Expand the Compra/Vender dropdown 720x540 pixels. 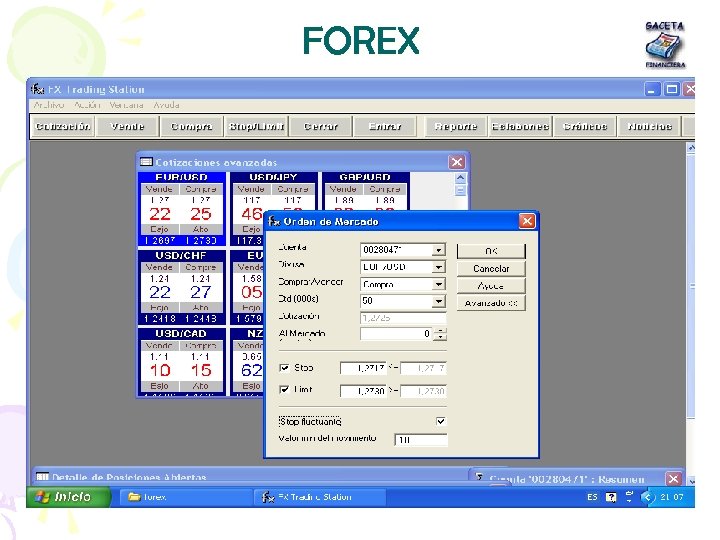(439, 284)
